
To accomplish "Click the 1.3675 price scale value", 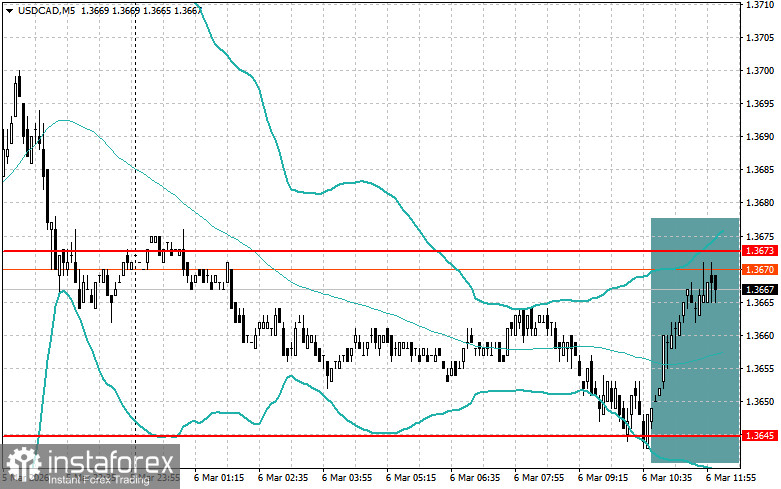I will [760, 236].
